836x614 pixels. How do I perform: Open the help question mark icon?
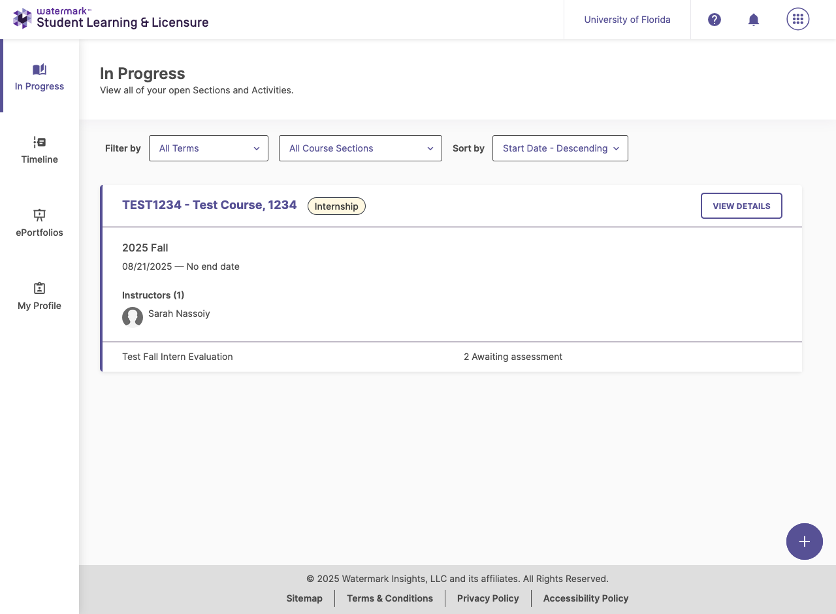tap(714, 20)
